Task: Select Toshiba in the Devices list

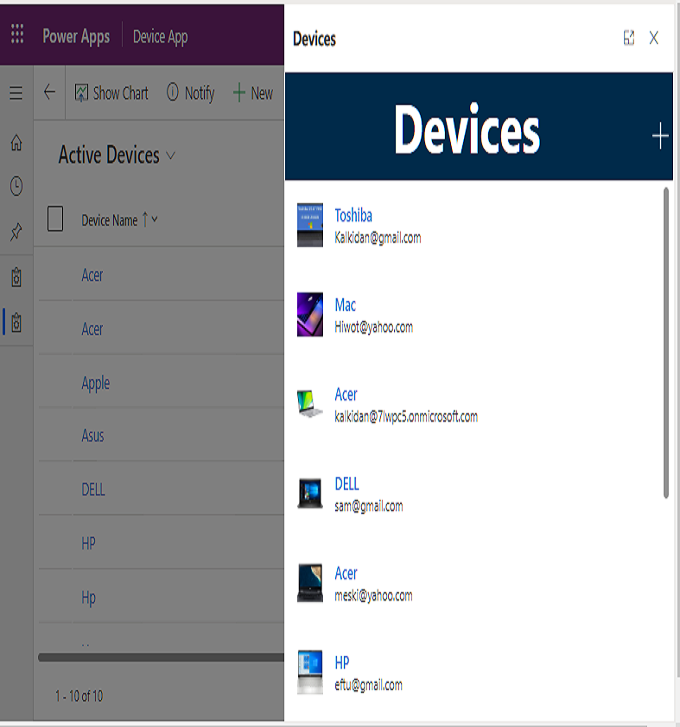Action: coord(354,216)
